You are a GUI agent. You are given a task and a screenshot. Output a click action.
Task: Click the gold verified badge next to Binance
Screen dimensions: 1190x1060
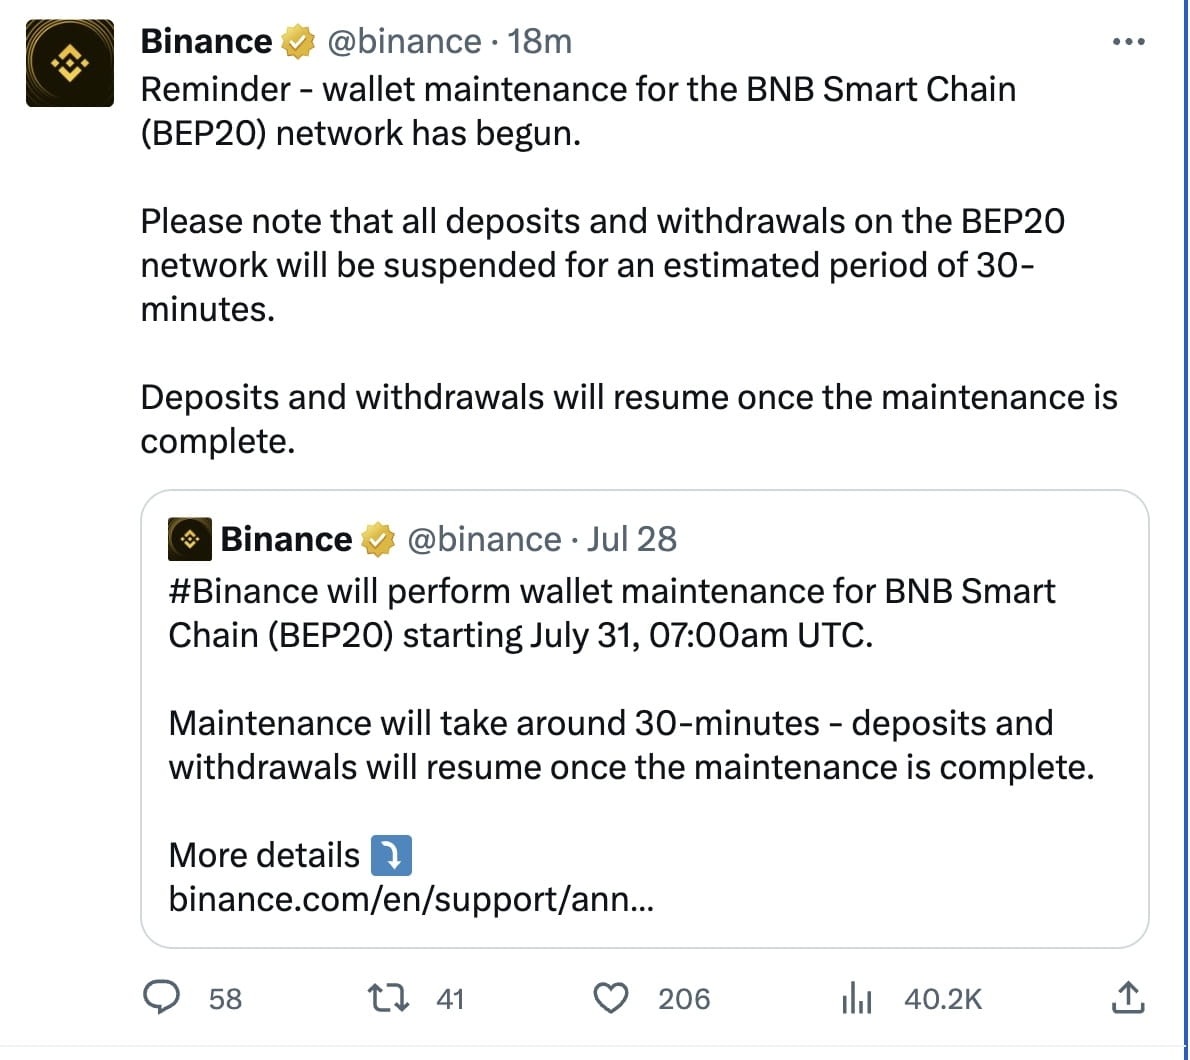297,41
